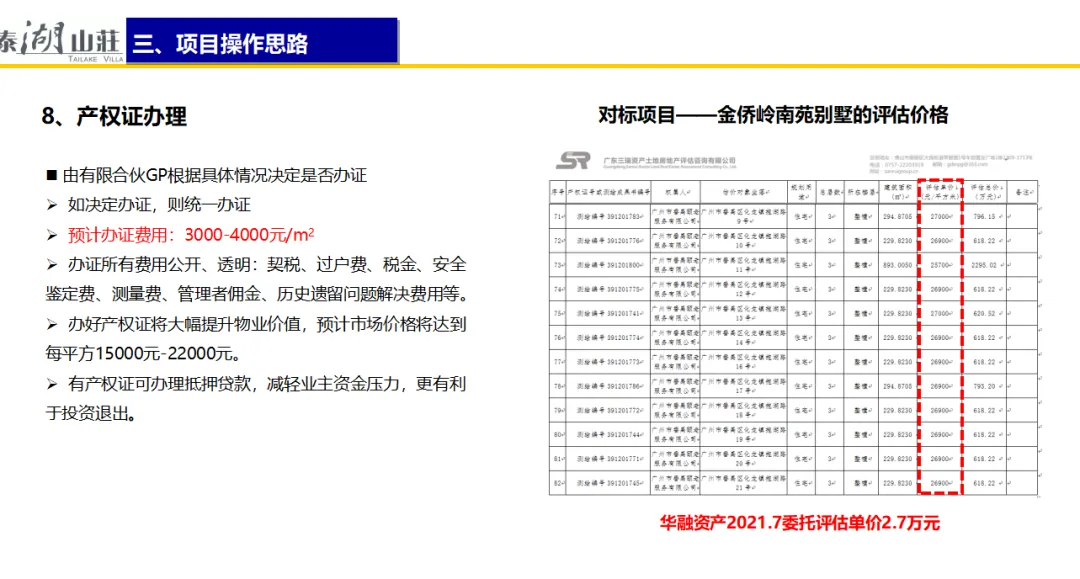
Task: Click the 泰湖山莊 Tailake Villa logo
Action: (62, 41)
